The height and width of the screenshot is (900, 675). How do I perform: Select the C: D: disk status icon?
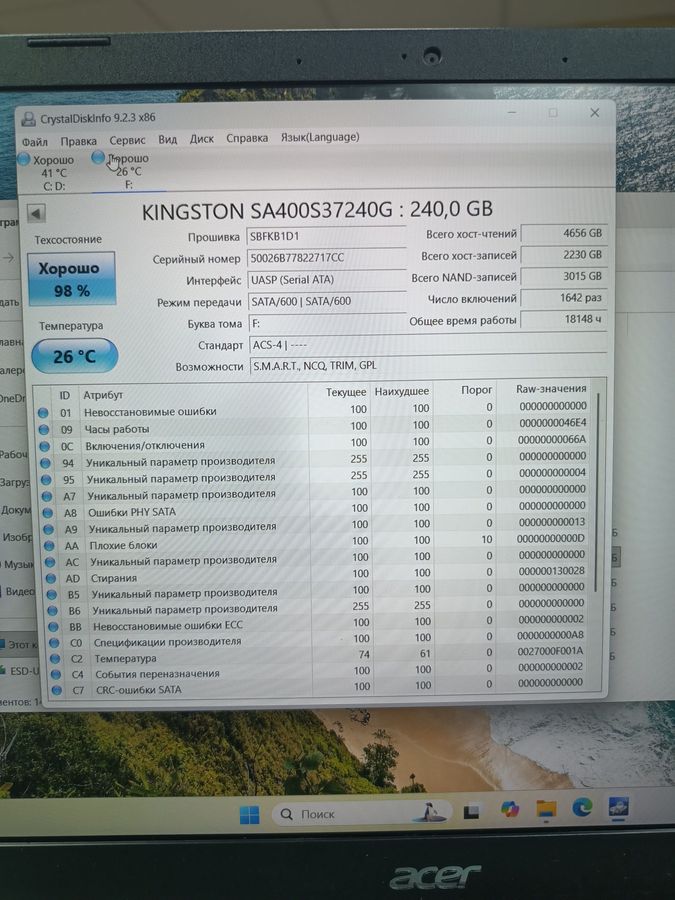(x=24, y=159)
